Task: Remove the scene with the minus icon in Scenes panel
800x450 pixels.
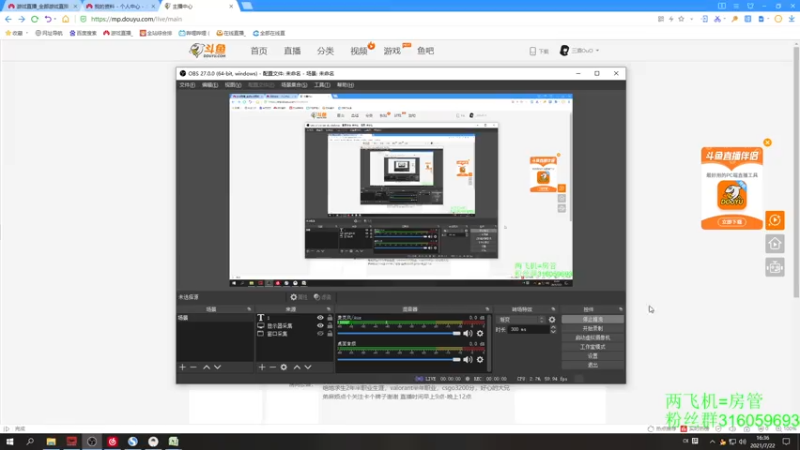Action: point(193,367)
